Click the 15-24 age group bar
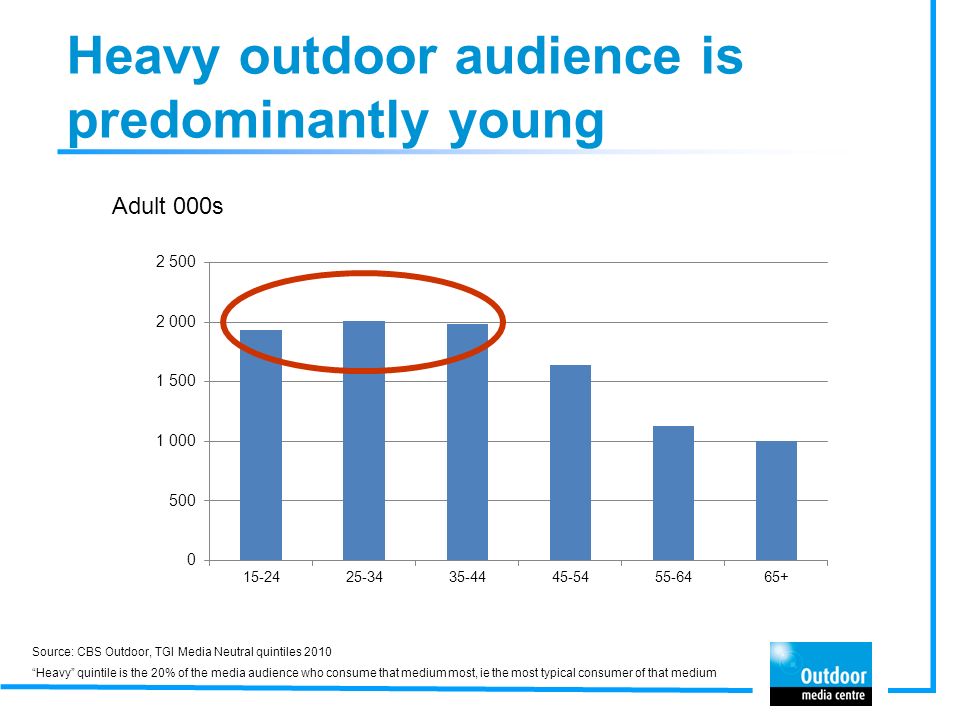 [261, 445]
